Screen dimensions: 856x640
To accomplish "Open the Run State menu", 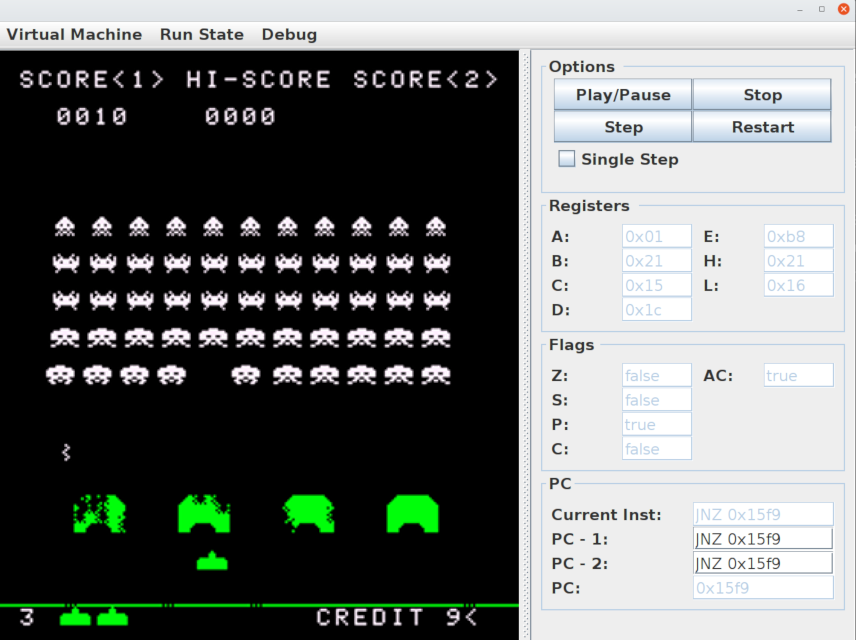I will click(202, 34).
